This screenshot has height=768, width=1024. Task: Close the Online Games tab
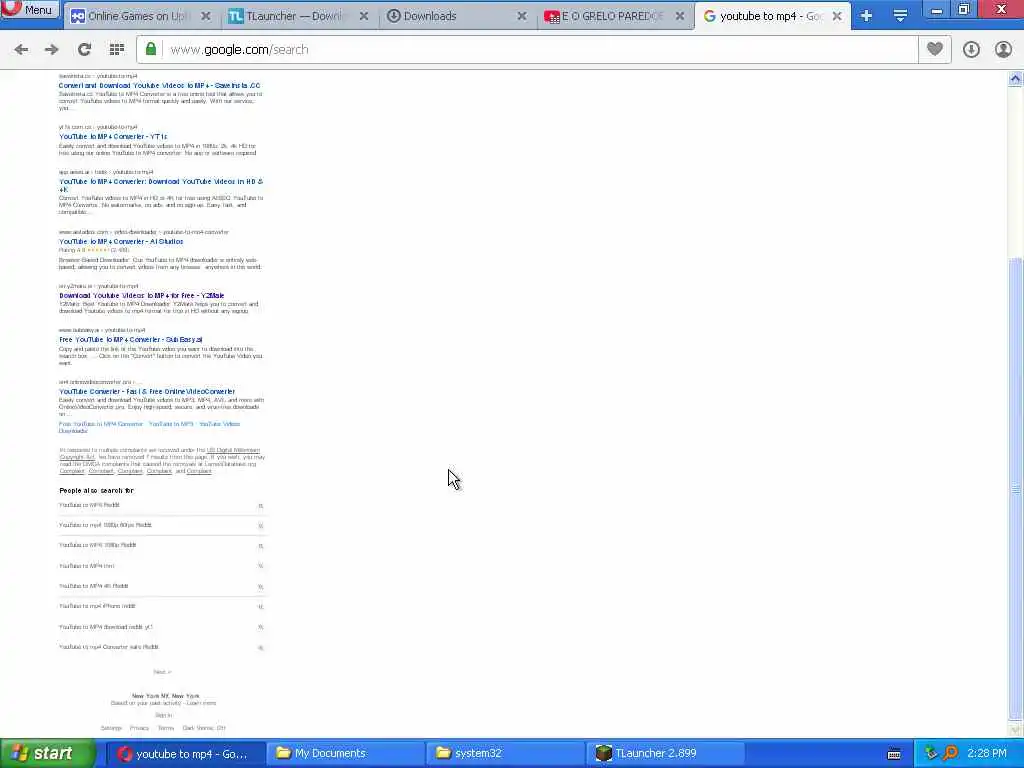pos(206,16)
